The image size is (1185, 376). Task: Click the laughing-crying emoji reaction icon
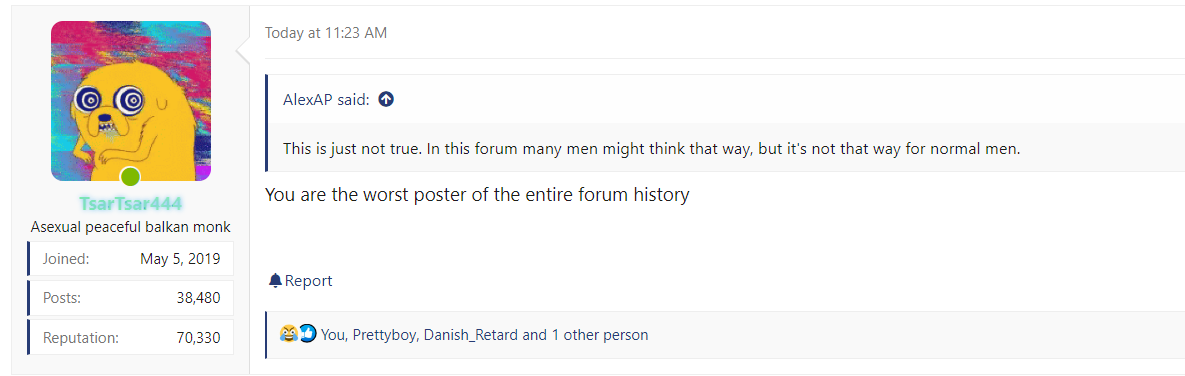coord(288,334)
